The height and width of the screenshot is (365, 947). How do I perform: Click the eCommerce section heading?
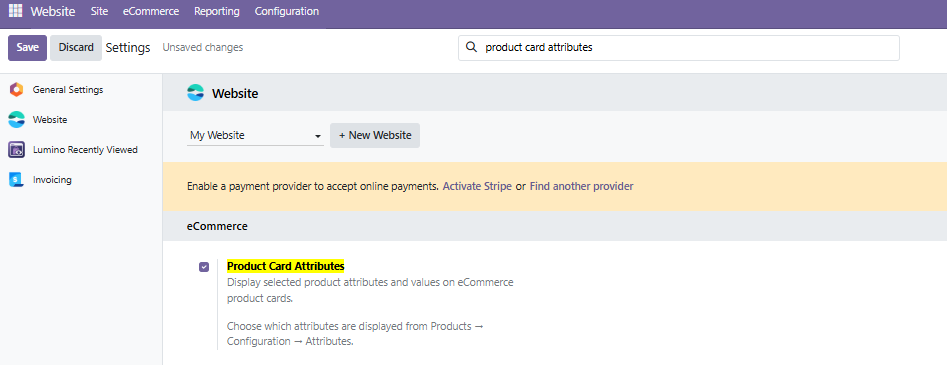pyautogui.click(x=217, y=226)
